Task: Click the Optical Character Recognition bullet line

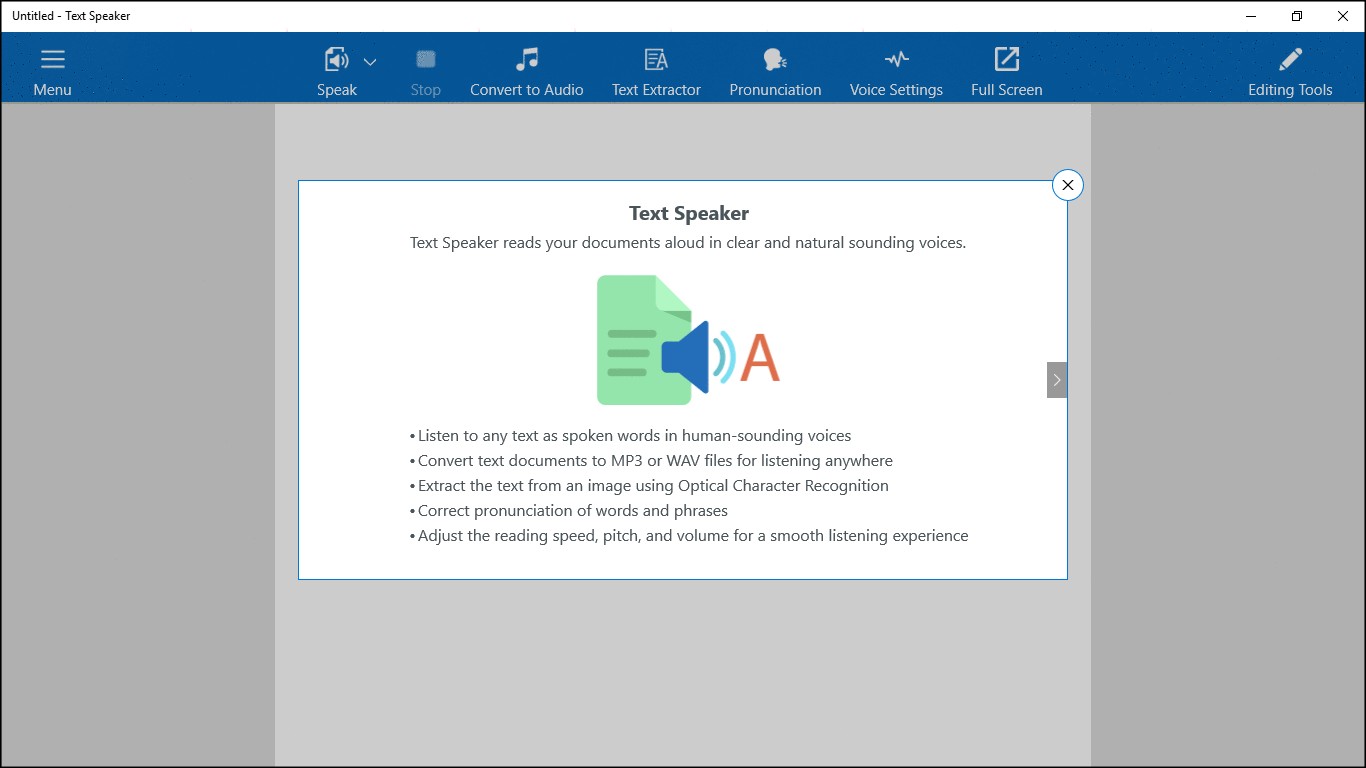Action: click(x=652, y=486)
